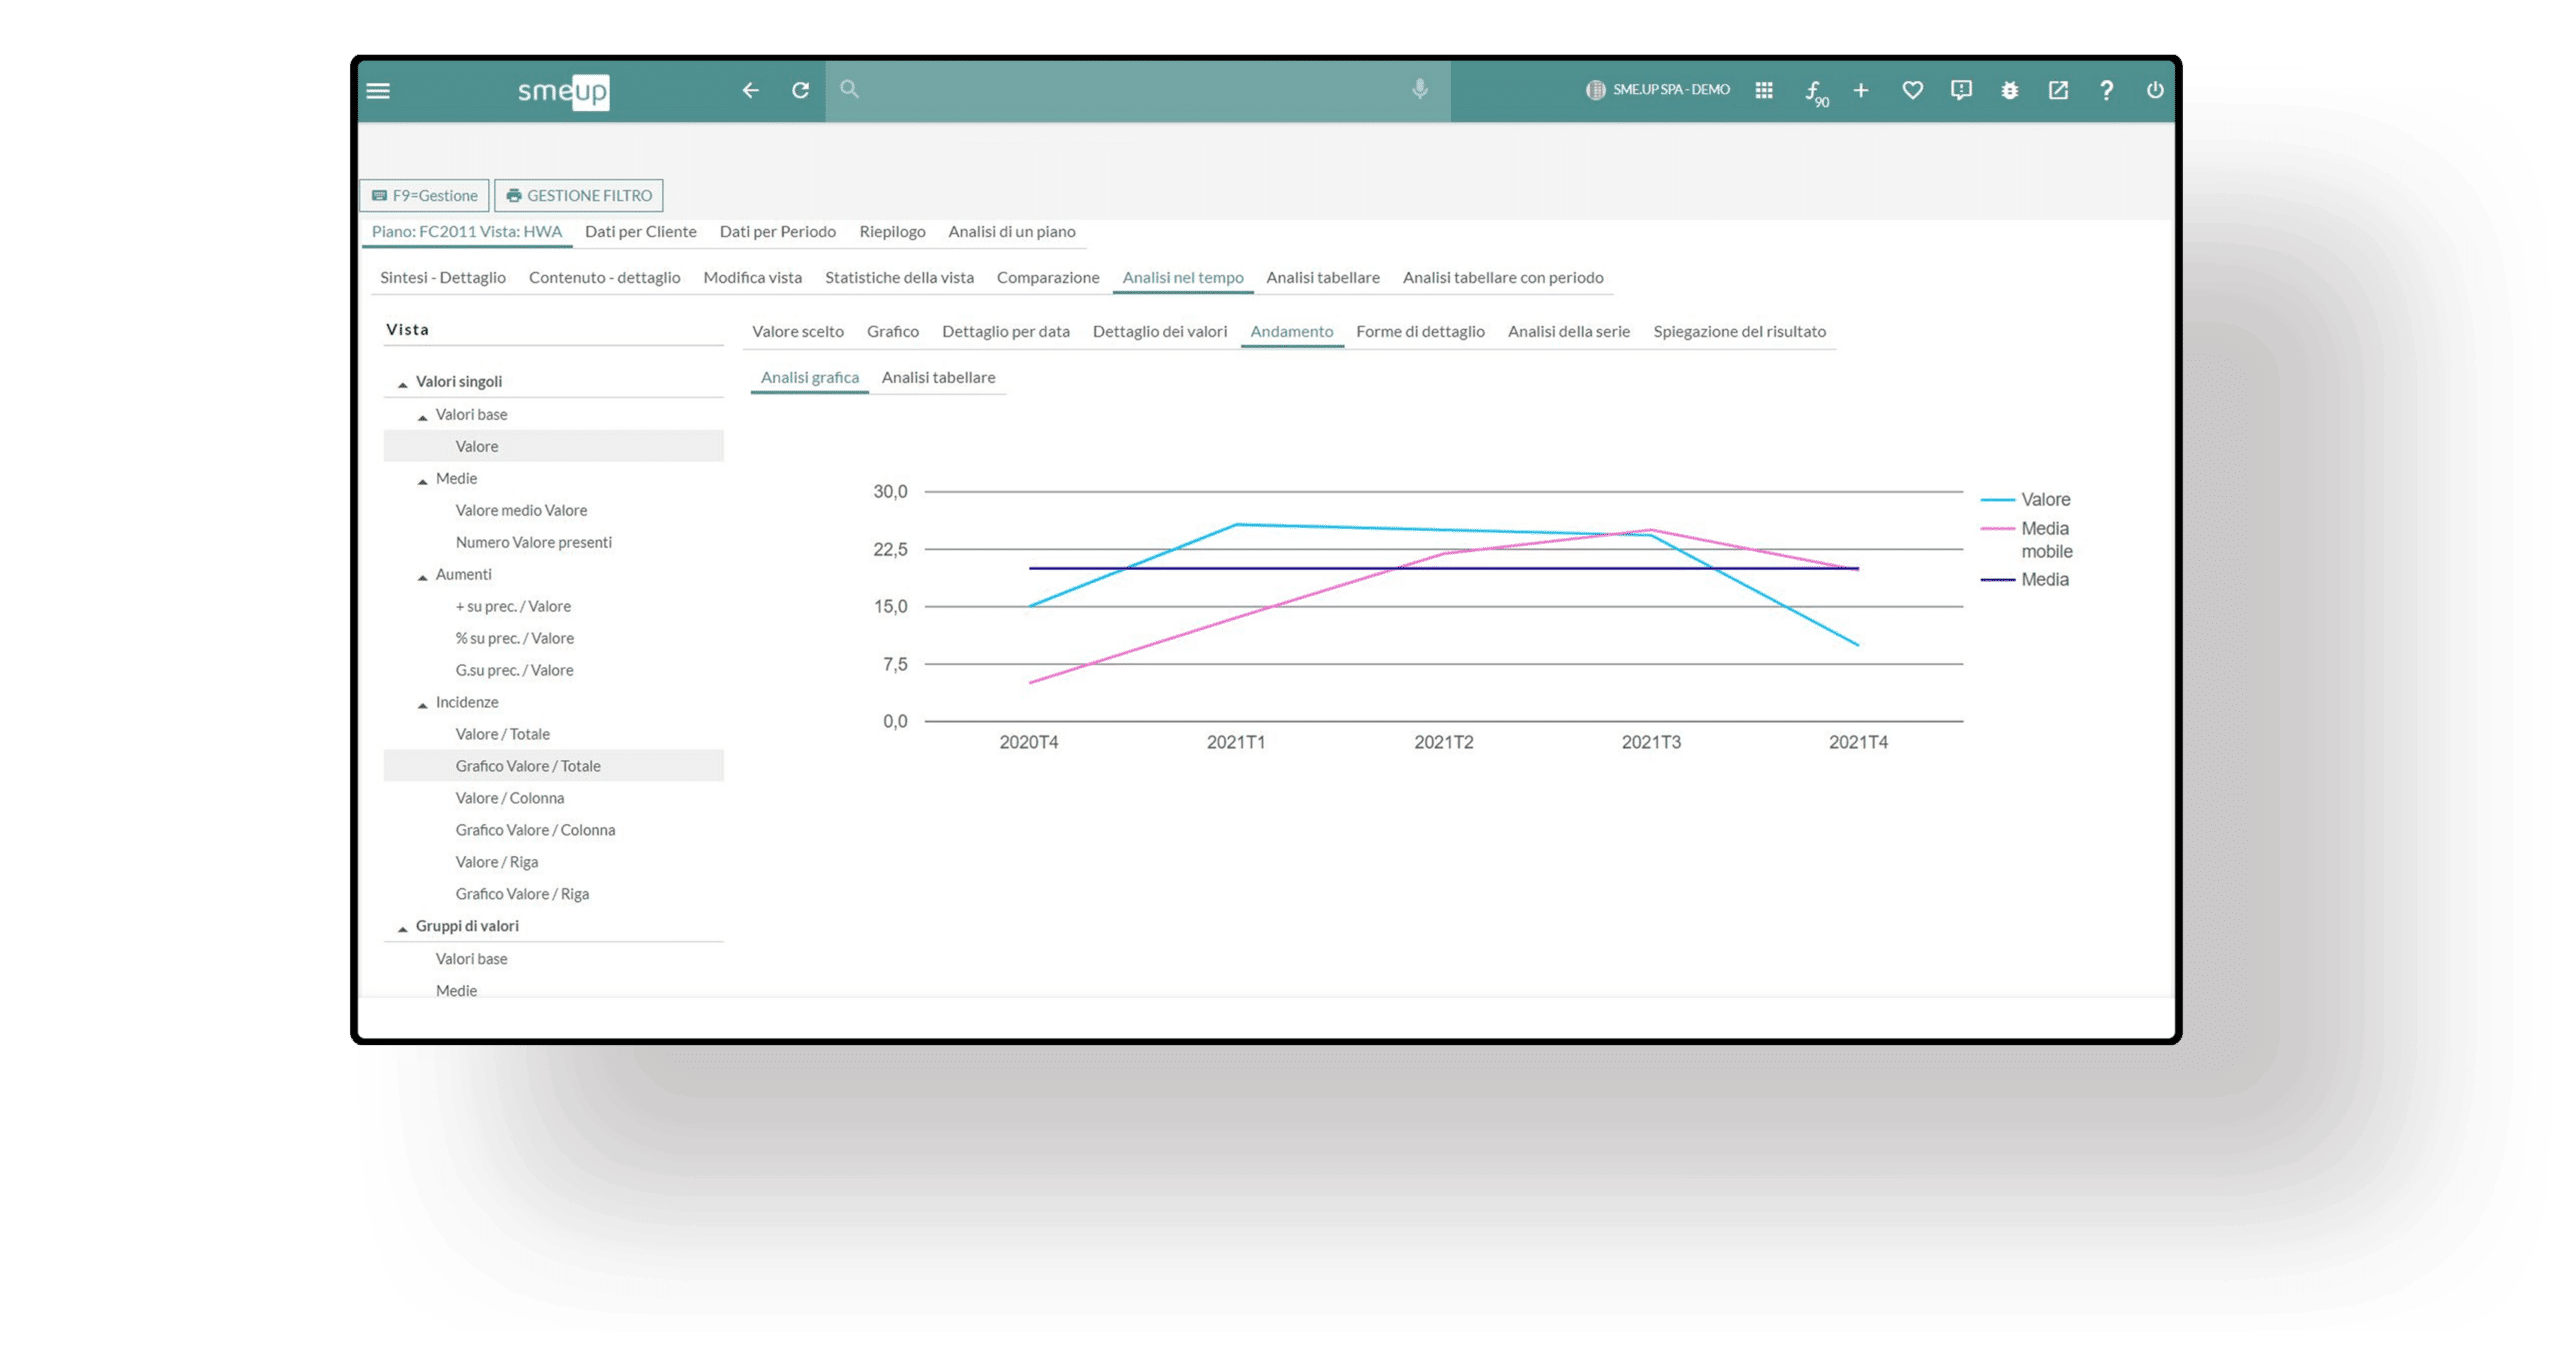Click the microphone voice search icon

(1419, 90)
